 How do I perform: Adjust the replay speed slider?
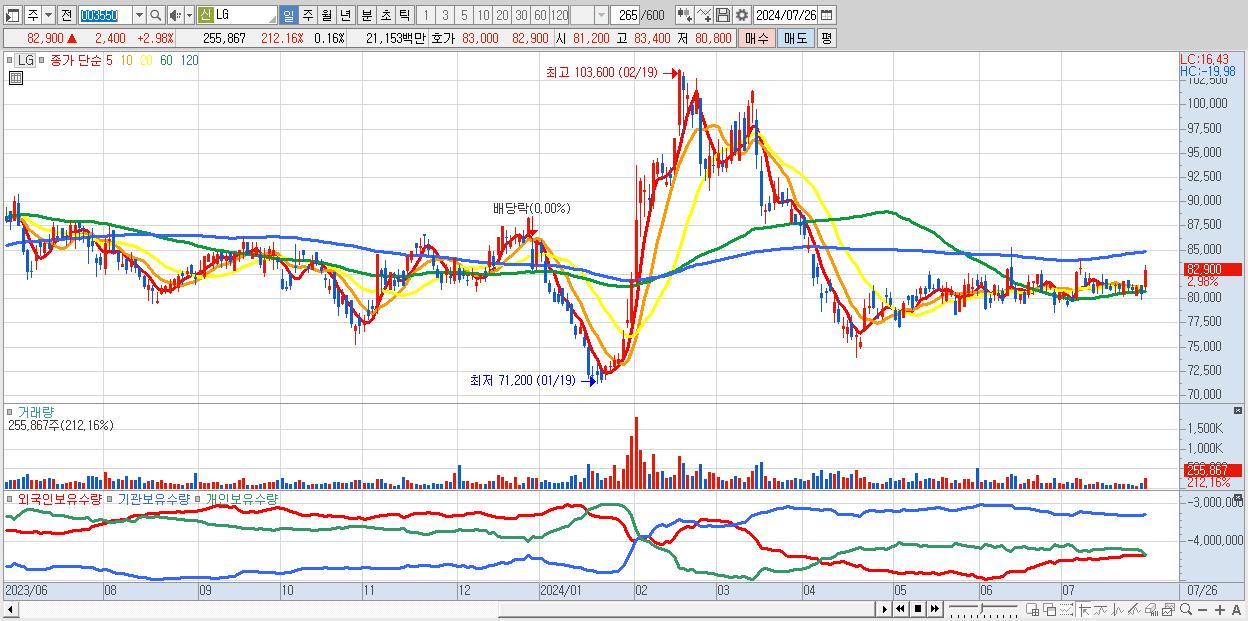(982, 608)
